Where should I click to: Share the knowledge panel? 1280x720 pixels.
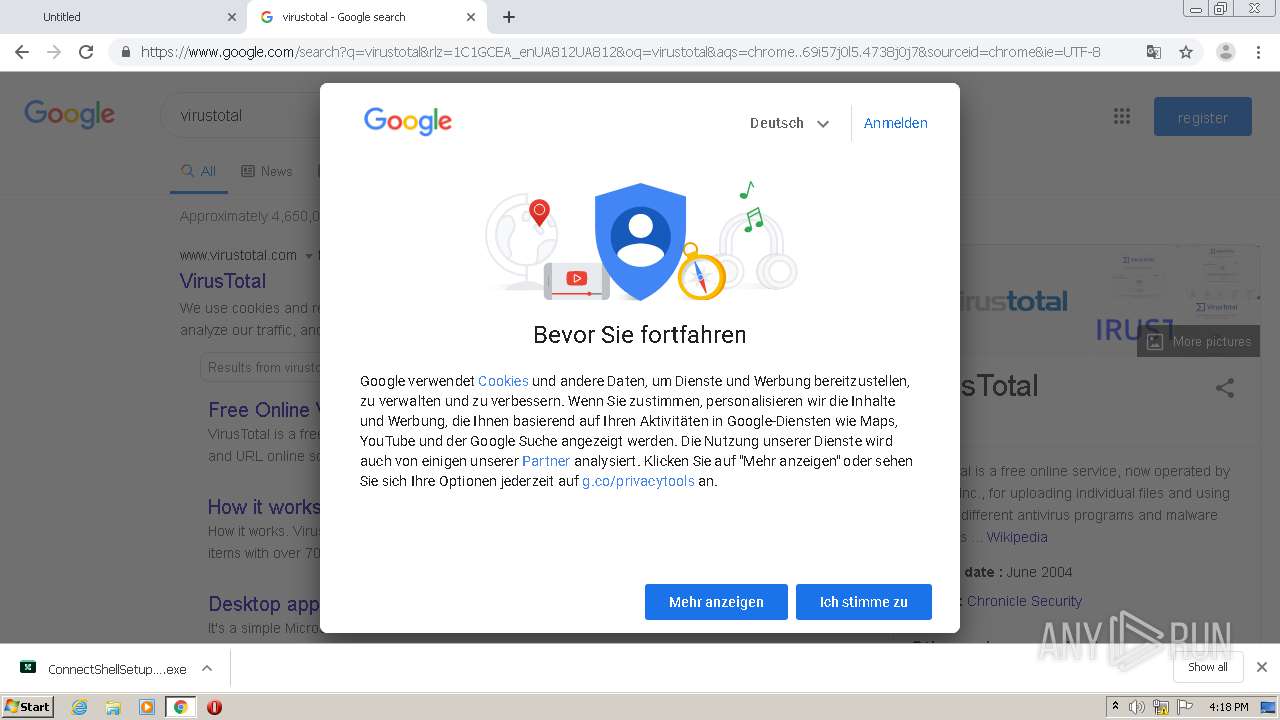(x=1225, y=388)
